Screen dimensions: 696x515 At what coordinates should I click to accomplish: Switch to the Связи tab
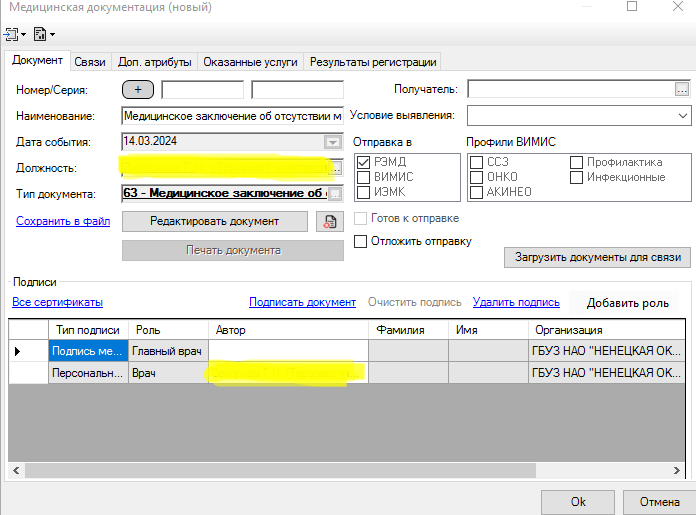coord(90,62)
